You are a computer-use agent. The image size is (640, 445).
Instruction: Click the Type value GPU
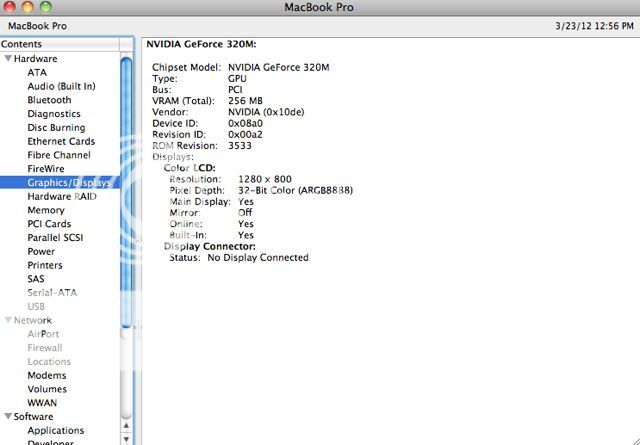pos(237,78)
